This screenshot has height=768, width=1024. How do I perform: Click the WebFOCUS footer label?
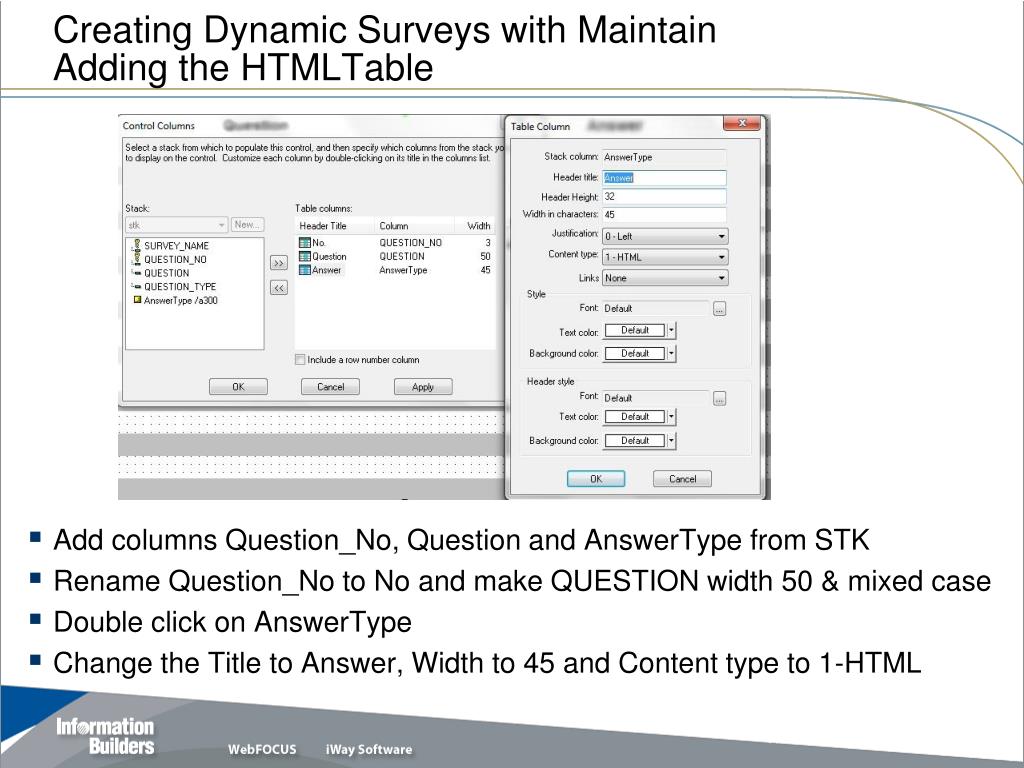point(262,749)
